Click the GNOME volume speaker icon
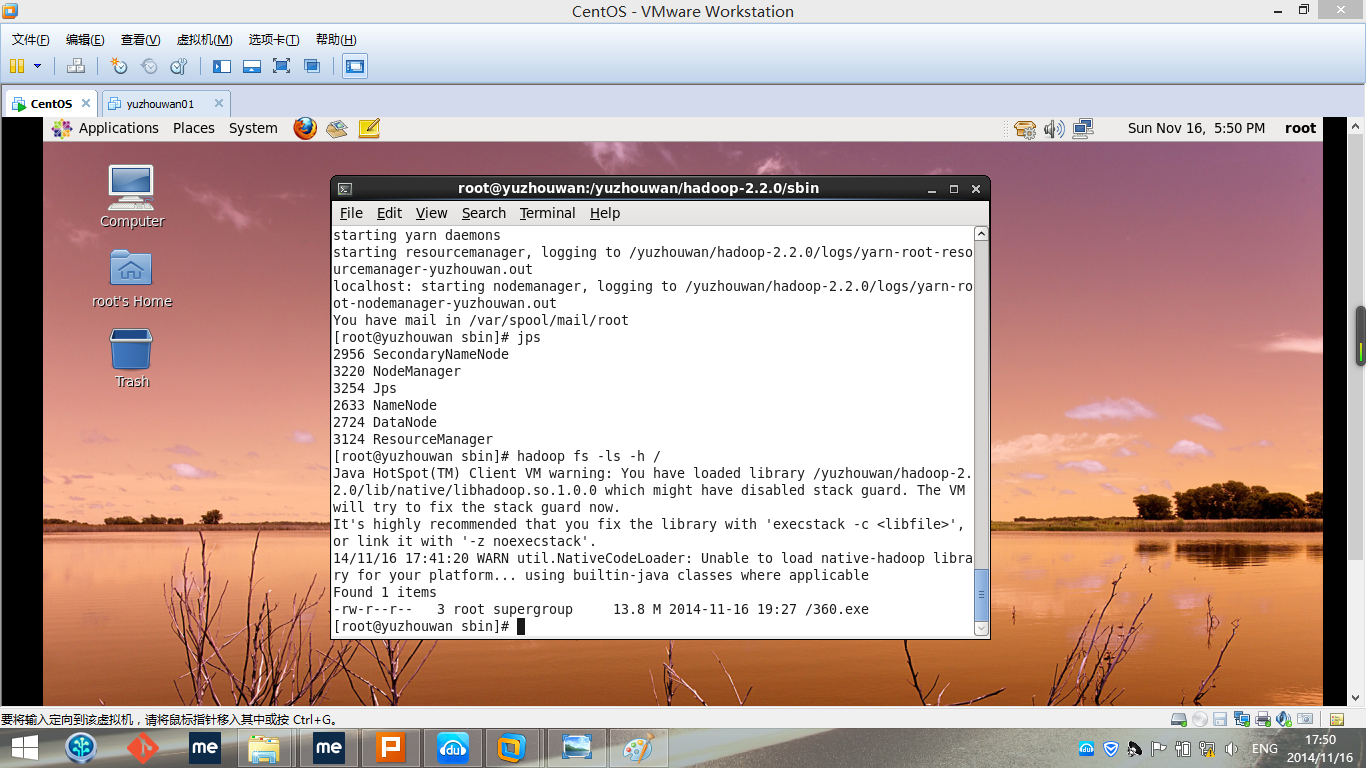Viewport: 1366px width, 768px height. point(1054,128)
